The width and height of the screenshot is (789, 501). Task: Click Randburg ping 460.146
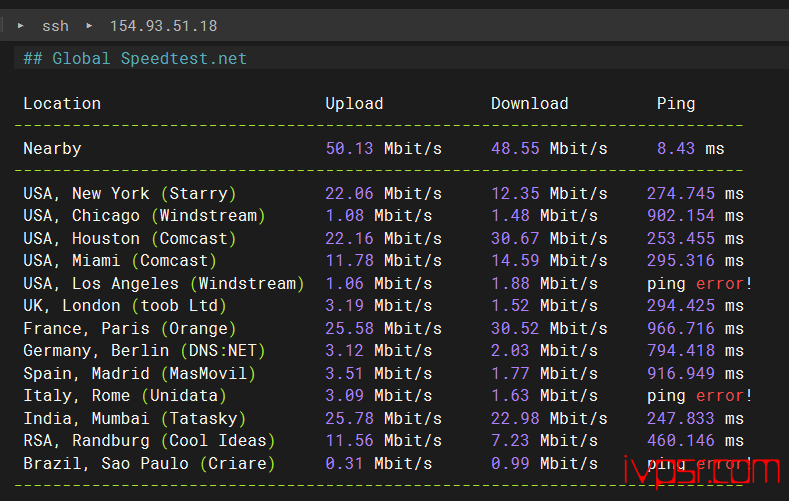(680, 441)
